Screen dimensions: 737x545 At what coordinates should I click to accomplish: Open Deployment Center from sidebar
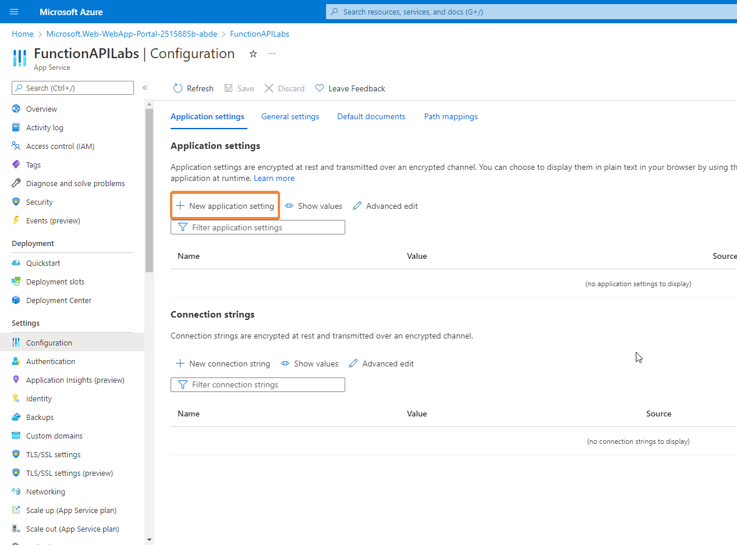tap(58, 300)
